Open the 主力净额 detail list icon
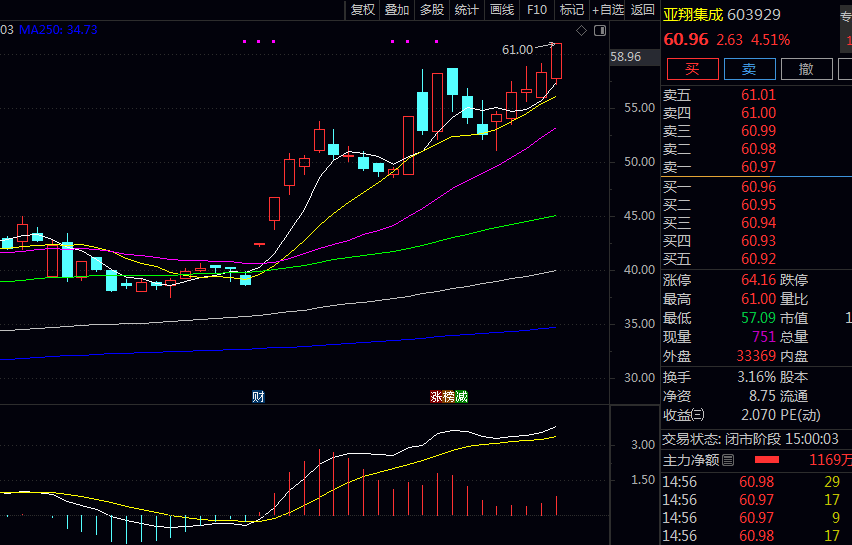Viewport: 852px width, 545px height. tap(727, 460)
